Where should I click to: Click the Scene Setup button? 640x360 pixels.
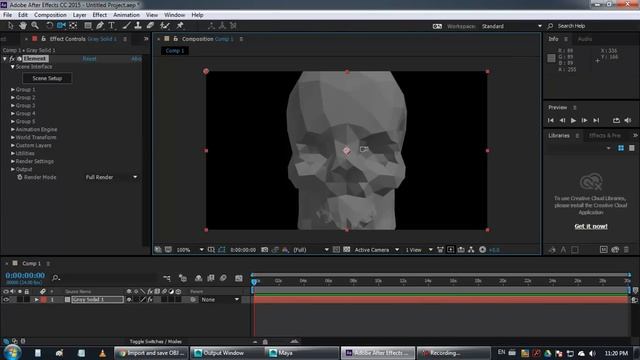(47, 78)
